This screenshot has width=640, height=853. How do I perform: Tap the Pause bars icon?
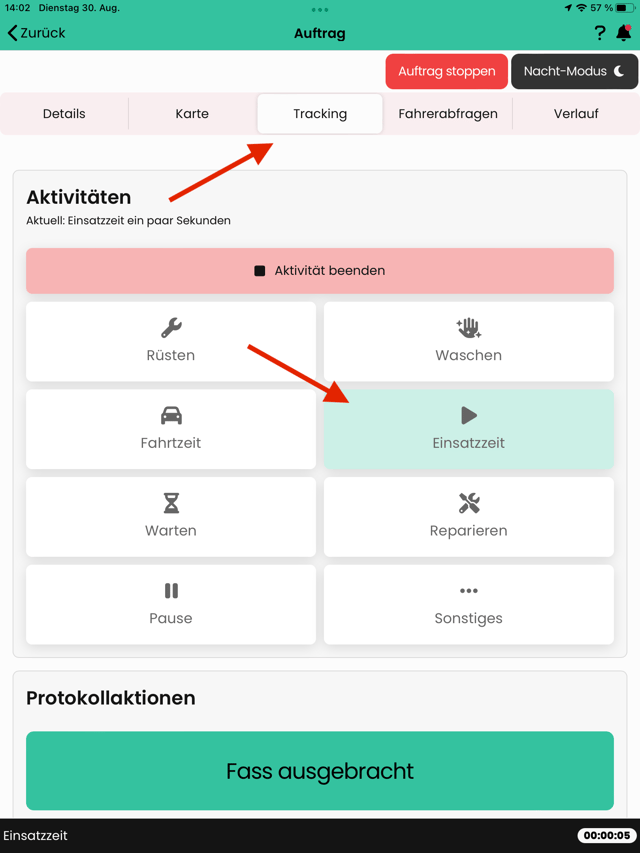pos(171,591)
